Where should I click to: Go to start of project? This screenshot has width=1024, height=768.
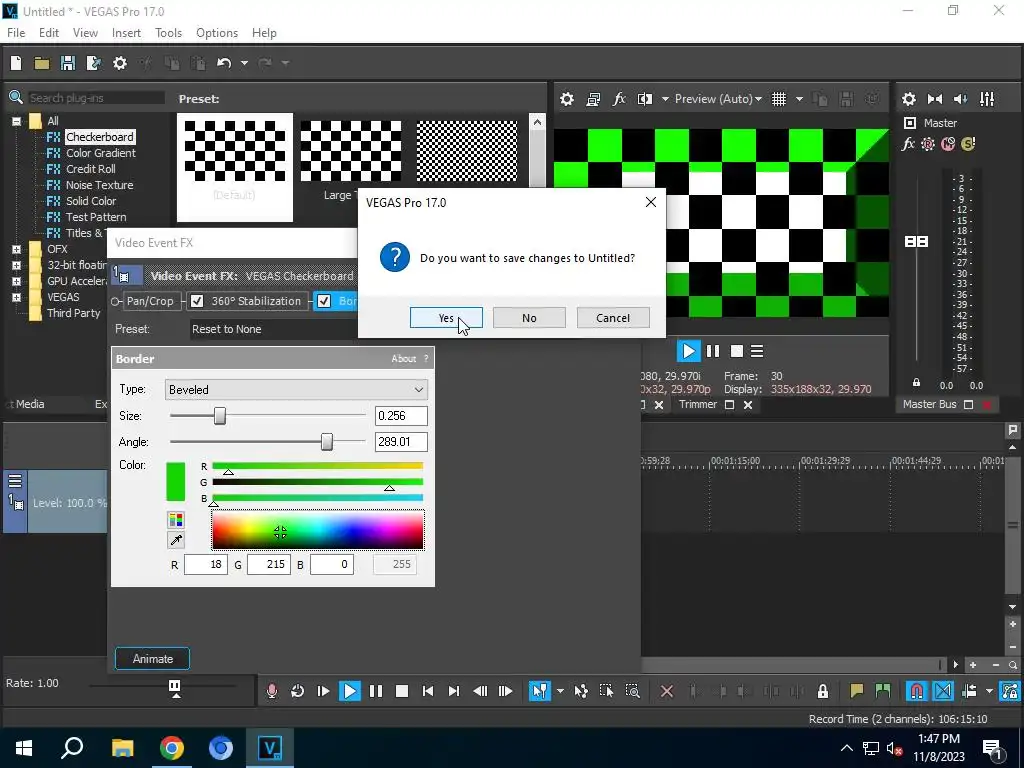click(428, 691)
